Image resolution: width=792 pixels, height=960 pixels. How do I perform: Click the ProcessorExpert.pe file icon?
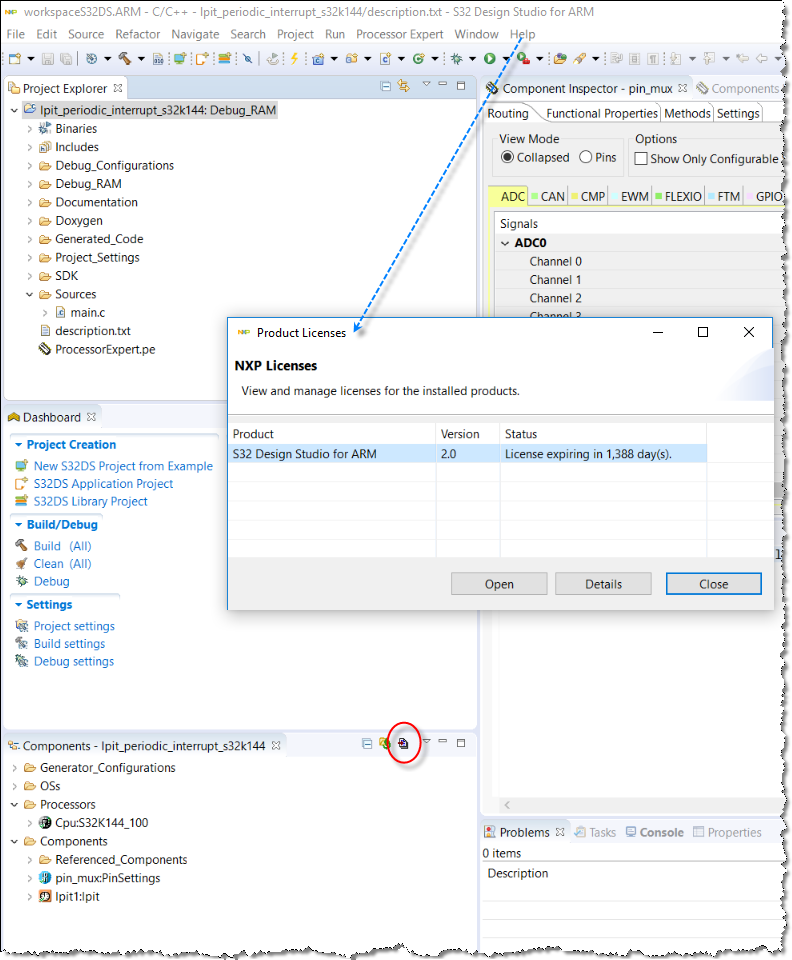[44, 349]
